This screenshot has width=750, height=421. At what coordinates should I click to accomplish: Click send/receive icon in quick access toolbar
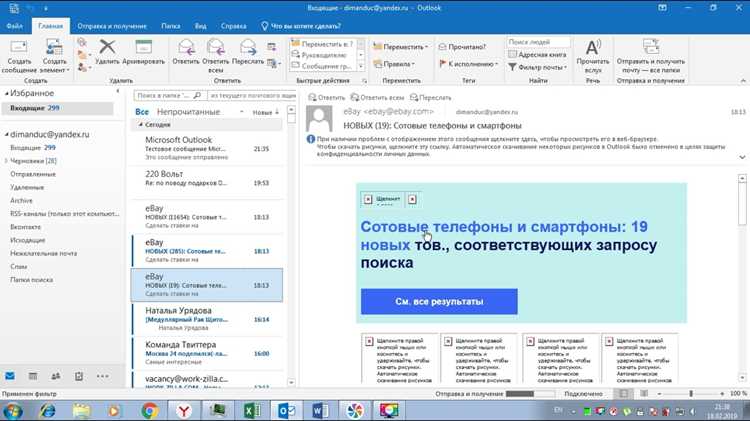pos(14,8)
